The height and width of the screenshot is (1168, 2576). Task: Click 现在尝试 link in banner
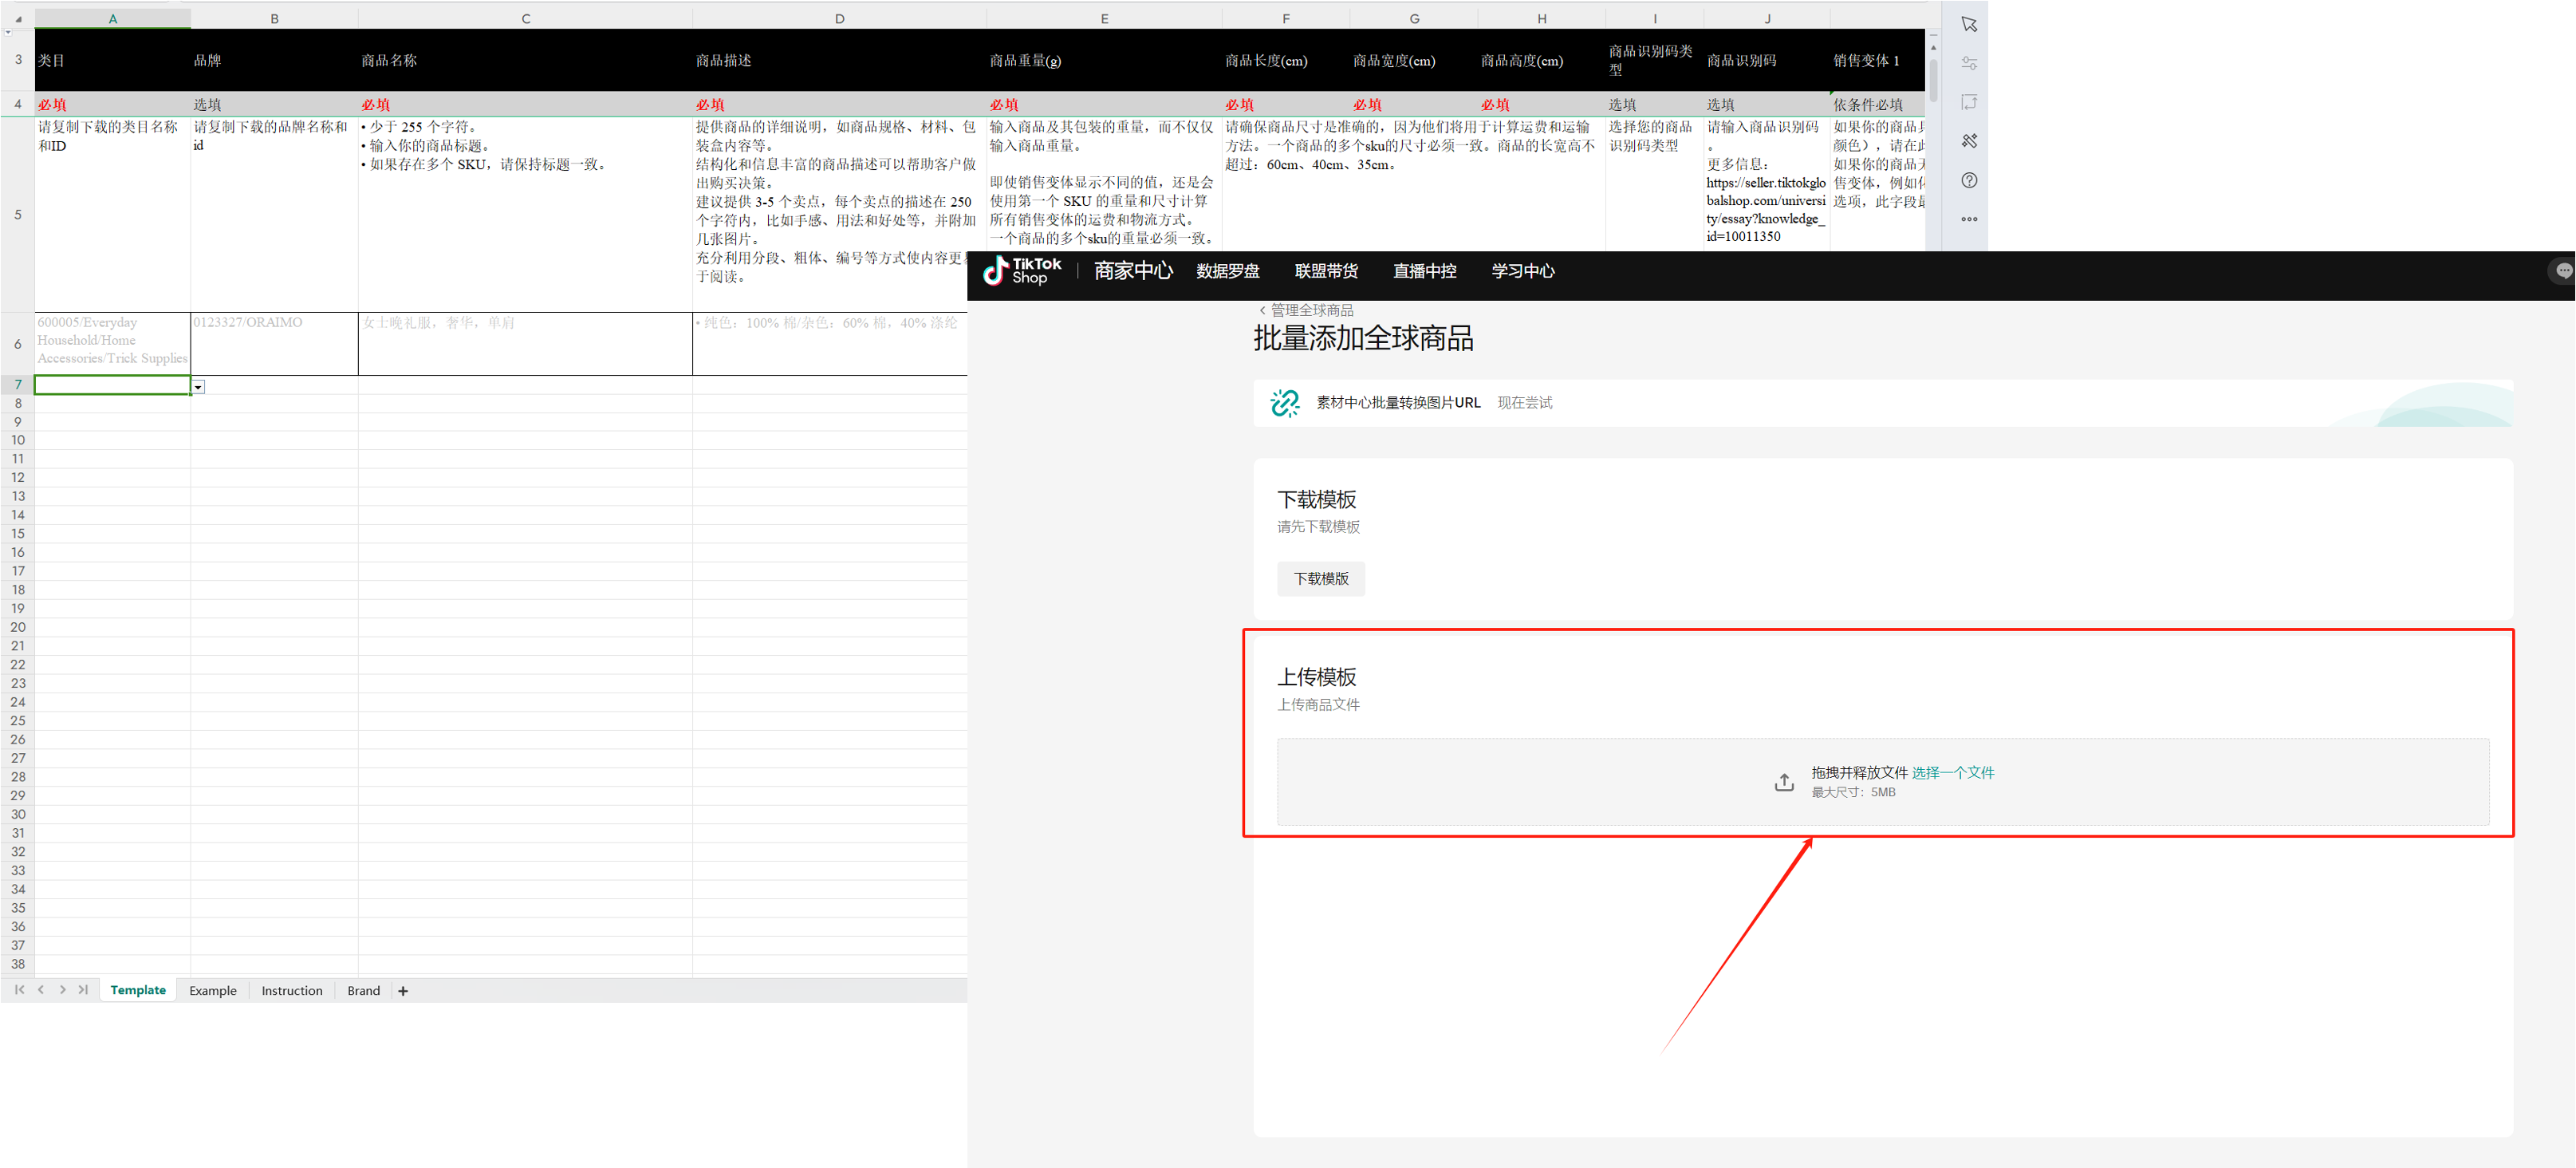1524,403
